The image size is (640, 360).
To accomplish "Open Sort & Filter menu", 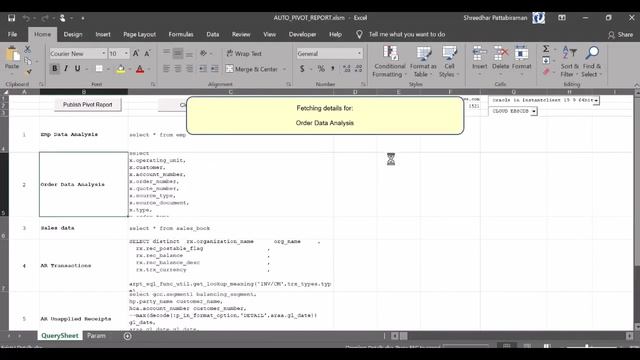I will [x=569, y=62].
